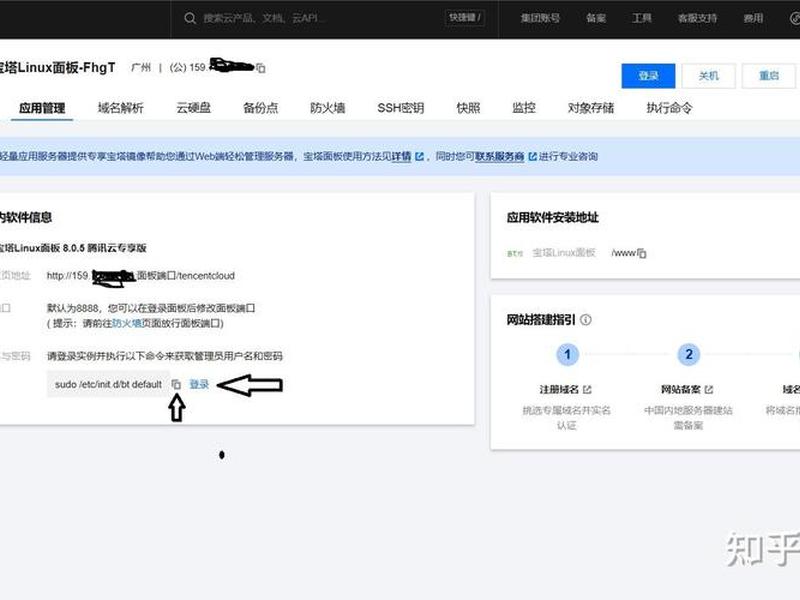Select step 2 circle in guide
Screen dimensions: 800x600
[688, 354]
